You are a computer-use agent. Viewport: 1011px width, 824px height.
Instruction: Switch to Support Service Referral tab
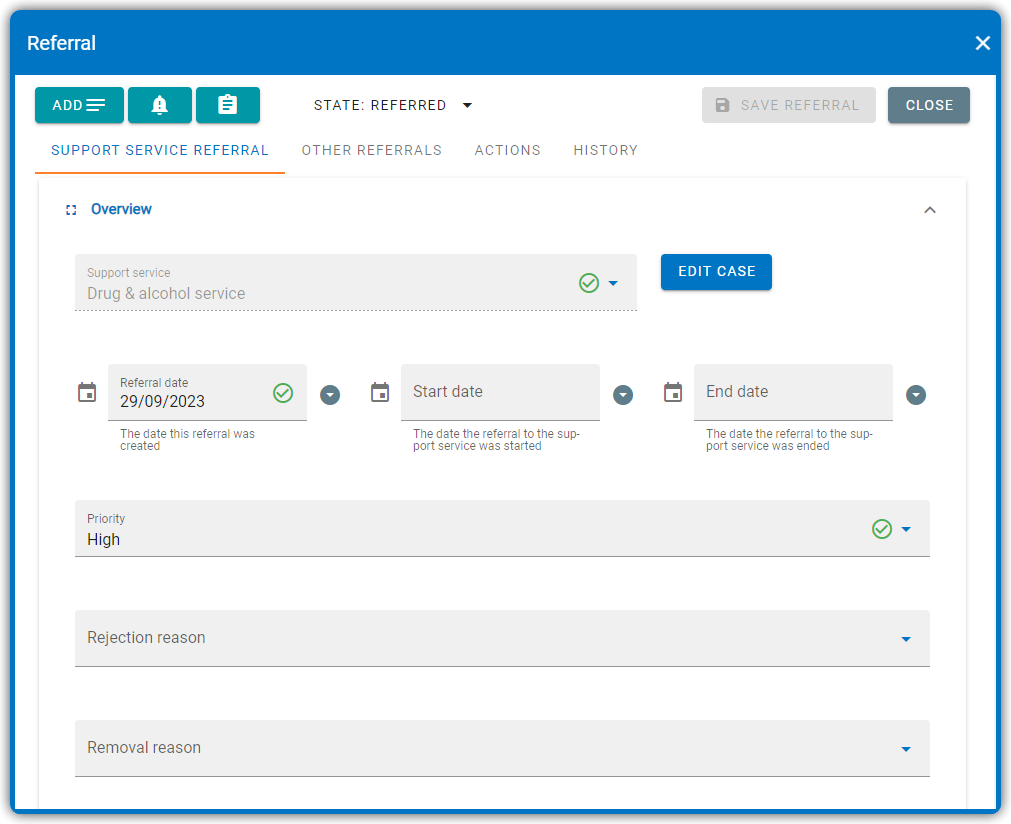click(x=160, y=150)
